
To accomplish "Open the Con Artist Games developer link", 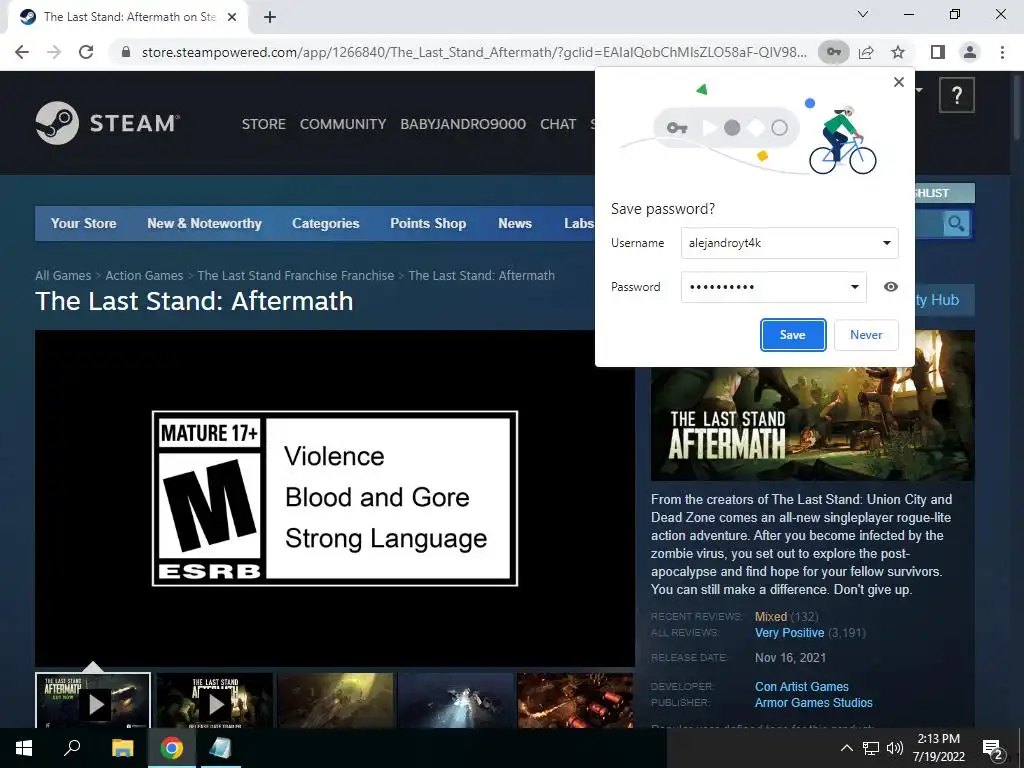I will tap(802, 686).
